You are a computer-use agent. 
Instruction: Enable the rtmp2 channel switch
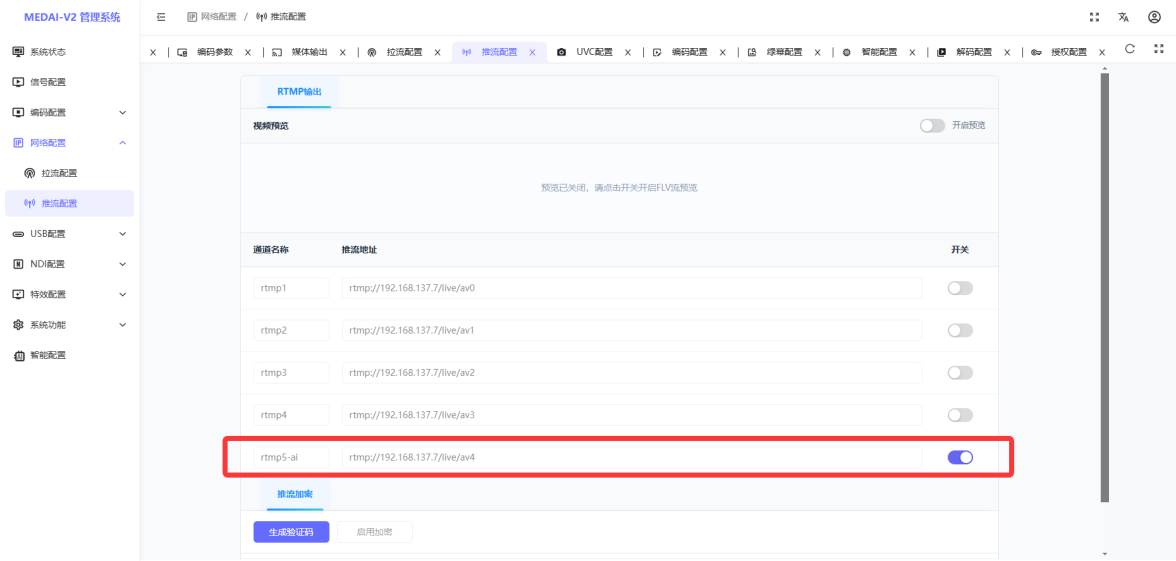tap(960, 331)
